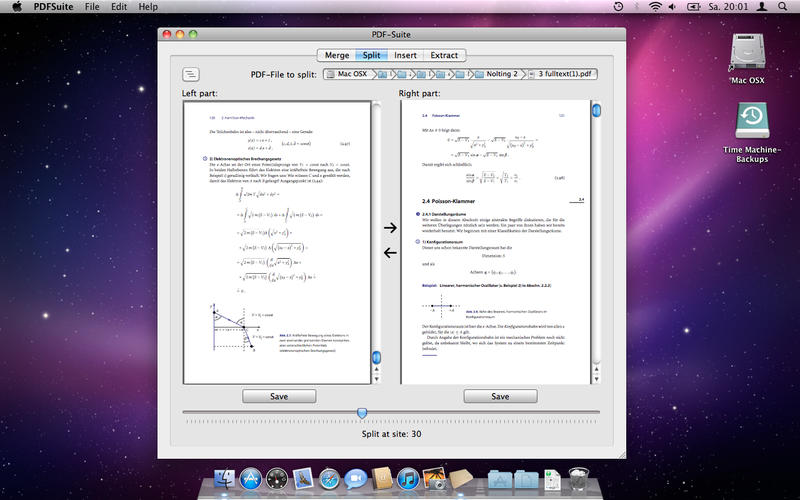Click the right arrow between page previews
Image resolution: width=800 pixels, height=500 pixels.
(x=390, y=229)
